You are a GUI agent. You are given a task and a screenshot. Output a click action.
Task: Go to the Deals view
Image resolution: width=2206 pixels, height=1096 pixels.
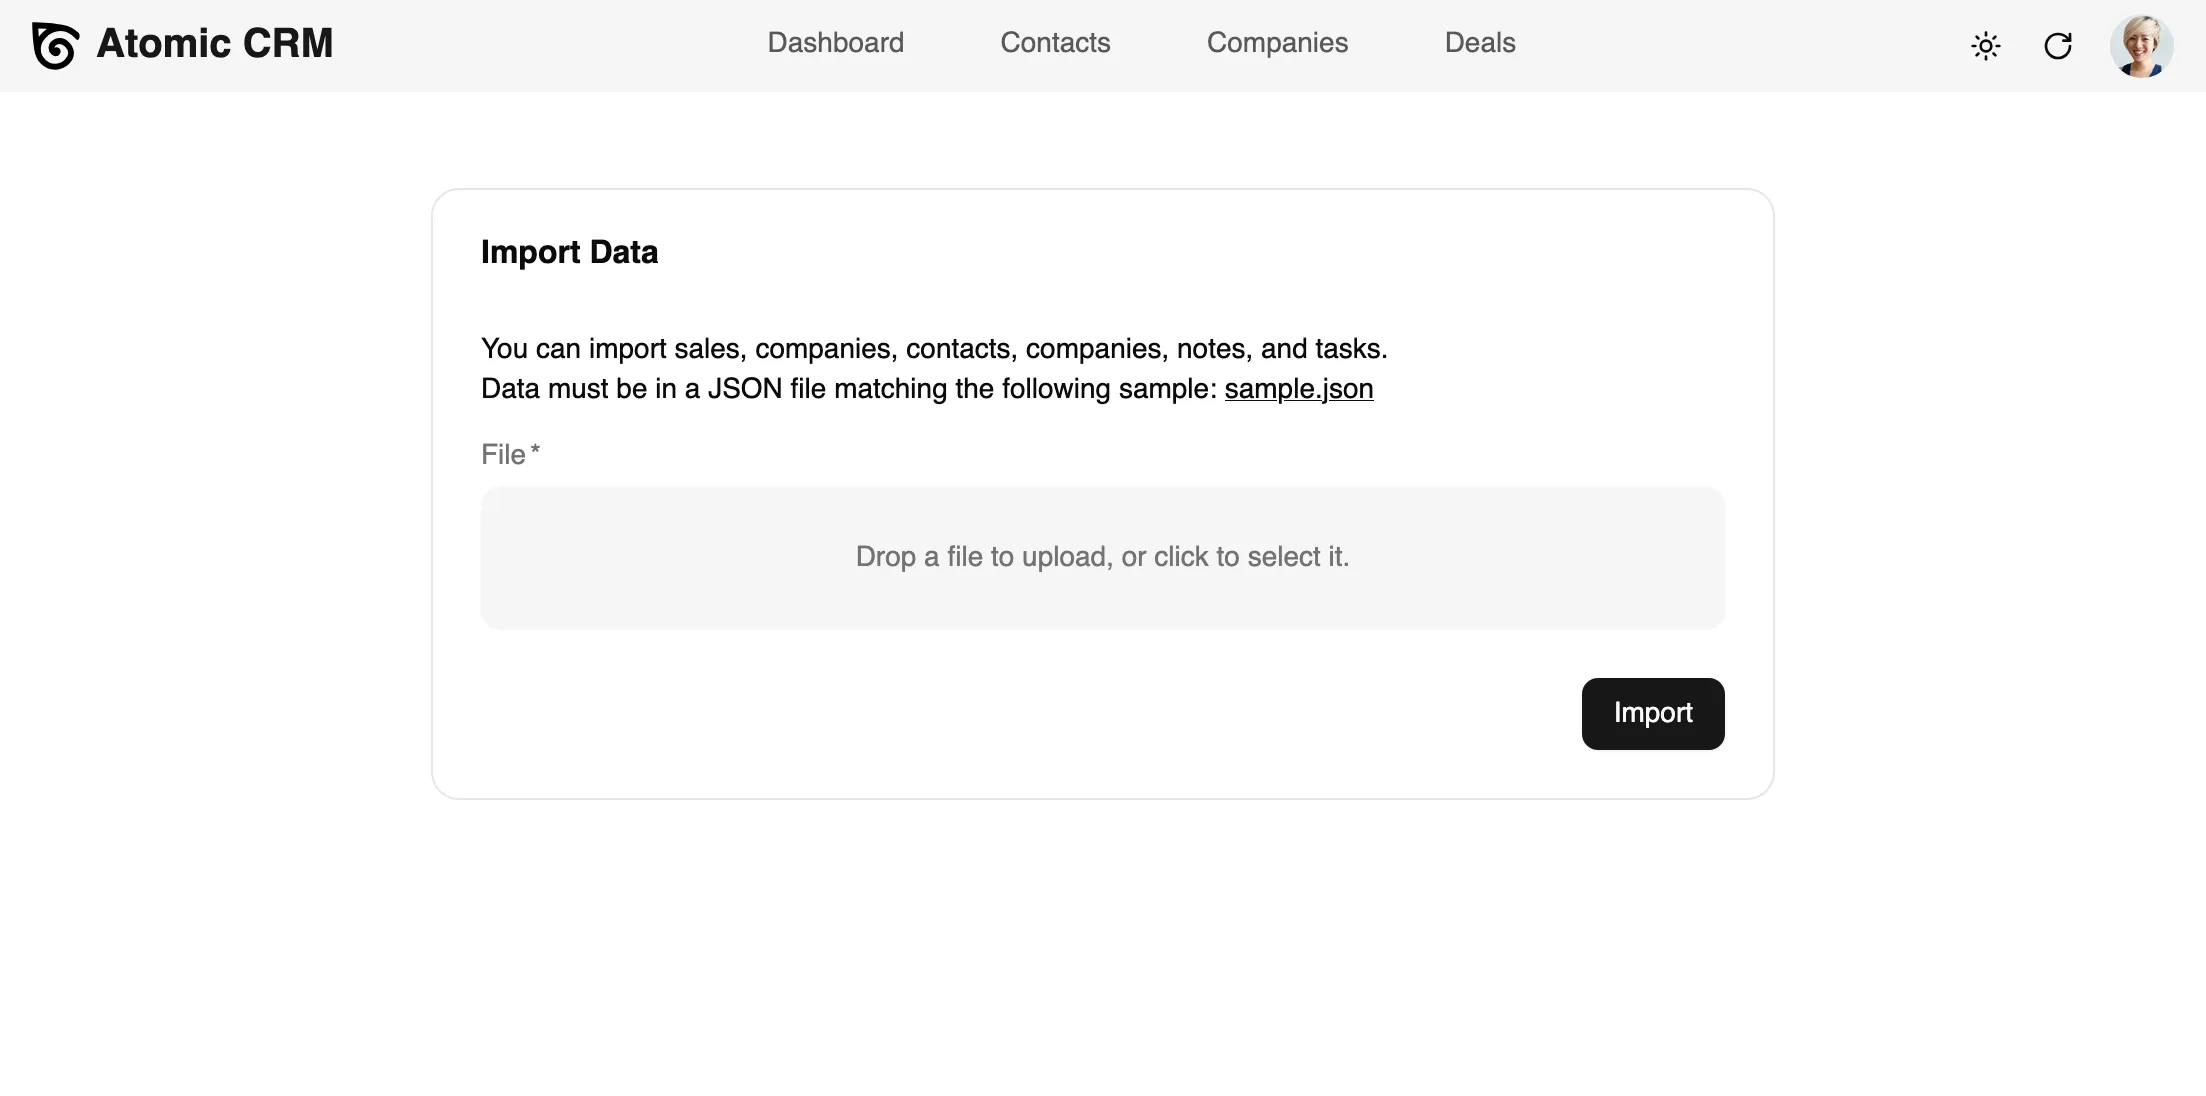1480,43
